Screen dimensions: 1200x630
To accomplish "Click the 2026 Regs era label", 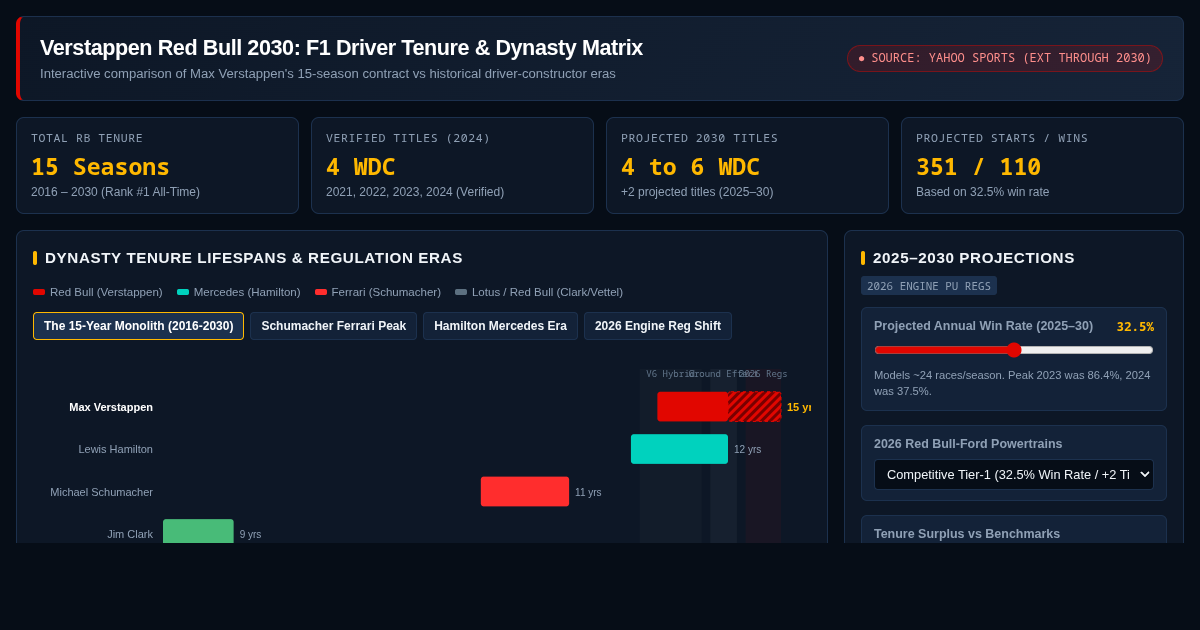I will (763, 374).
